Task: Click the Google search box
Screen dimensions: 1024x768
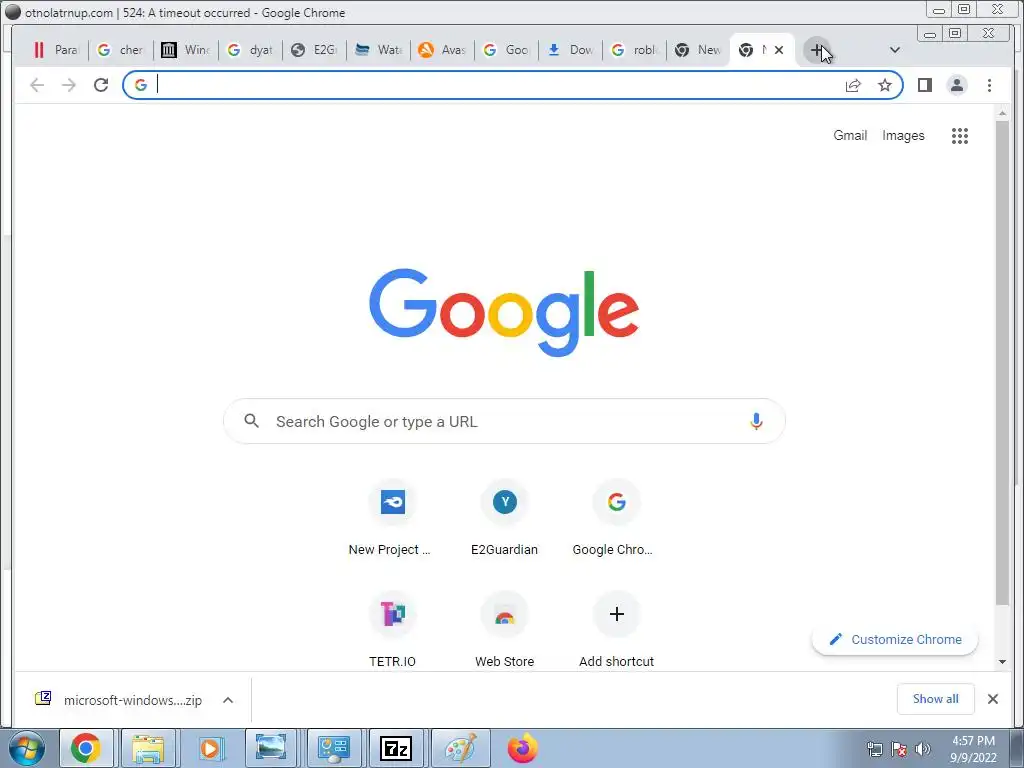Action: (504, 421)
